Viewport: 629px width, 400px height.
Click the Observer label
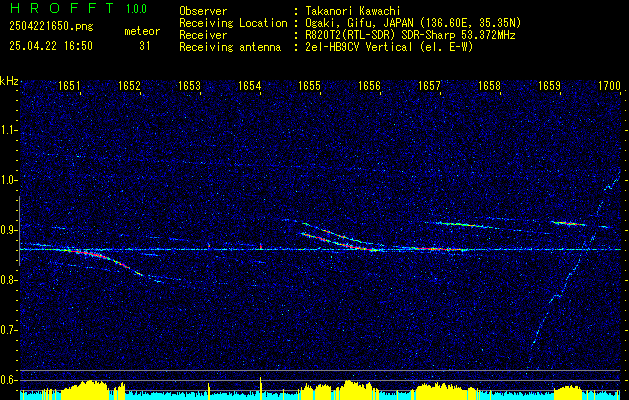pos(203,11)
